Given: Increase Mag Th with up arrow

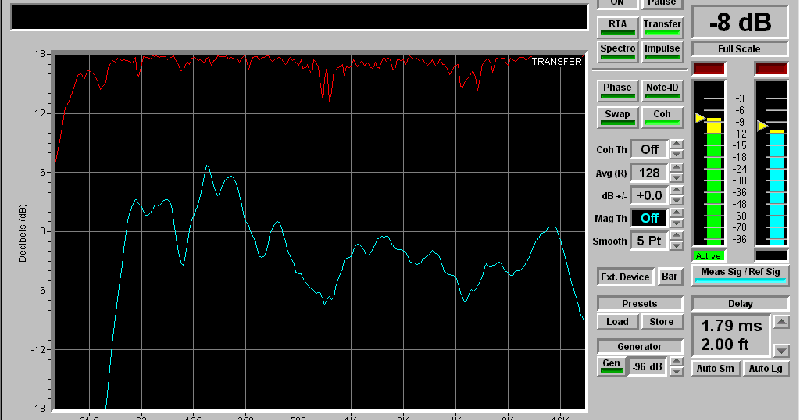Looking at the screenshot, I should tap(677, 213).
